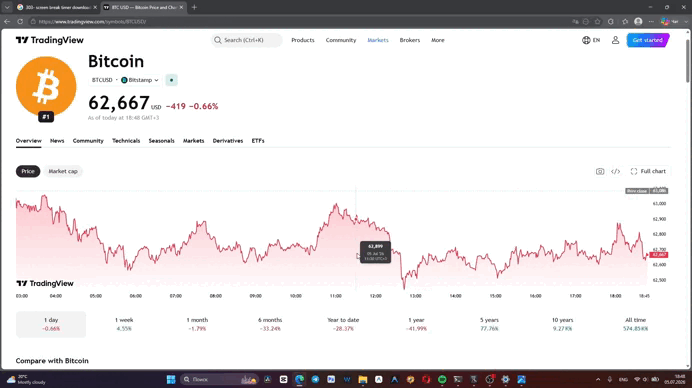Click the Search (Ctrl+K) field

click(247, 40)
